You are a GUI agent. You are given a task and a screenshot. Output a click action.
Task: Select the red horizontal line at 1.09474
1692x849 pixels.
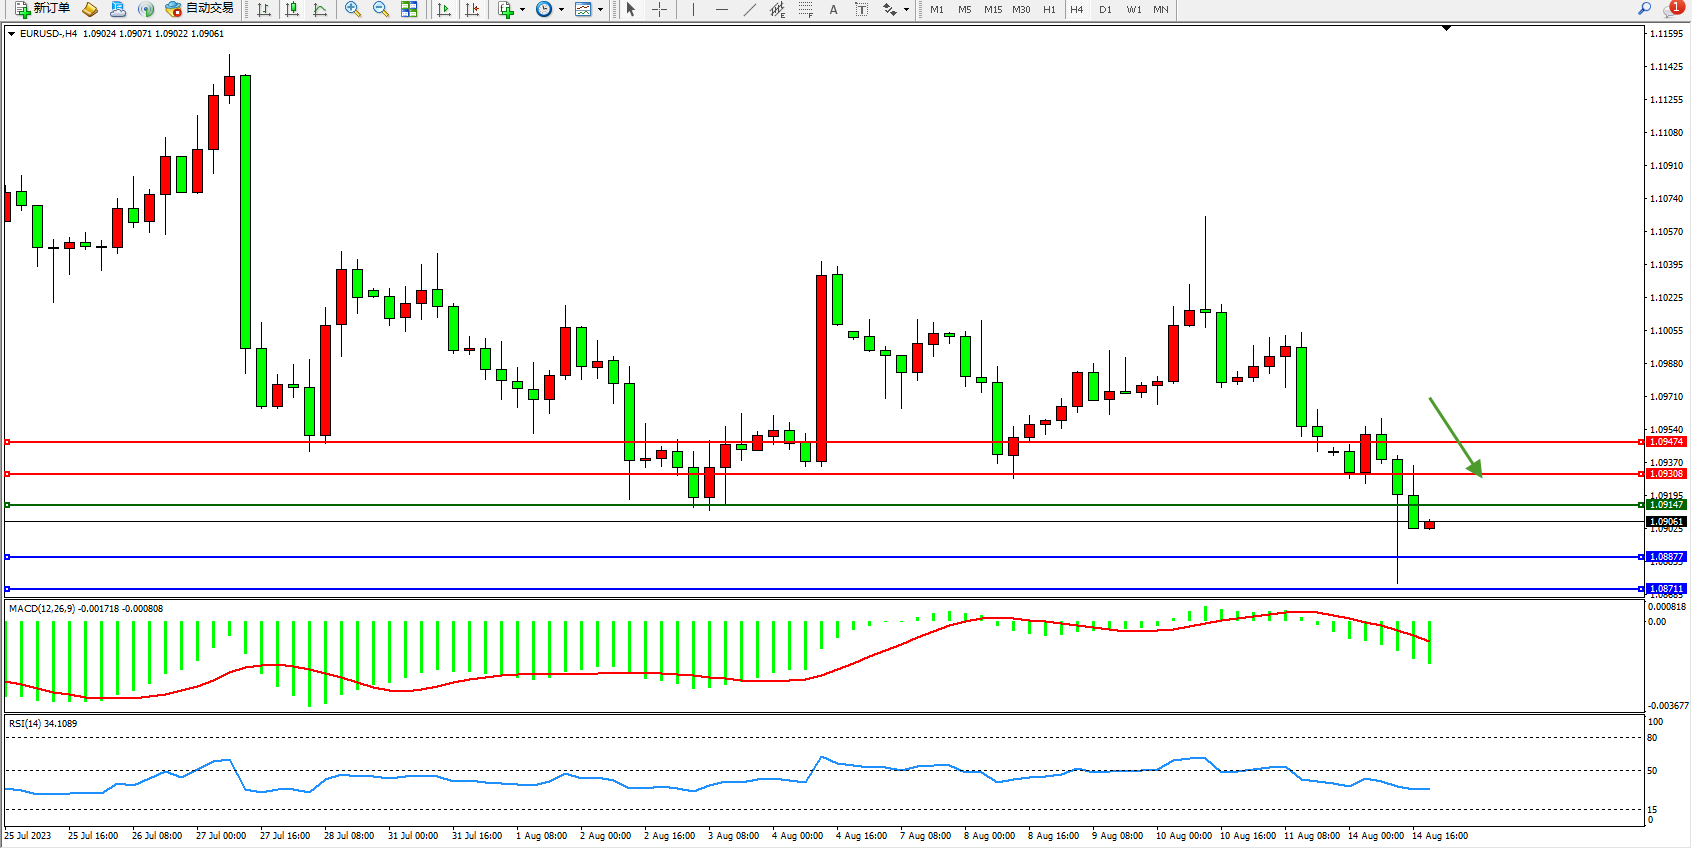pyautogui.click(x=800, y=441)
